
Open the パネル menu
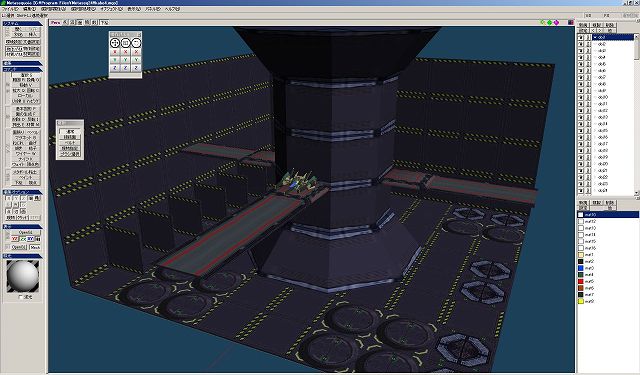coord(153,8)
